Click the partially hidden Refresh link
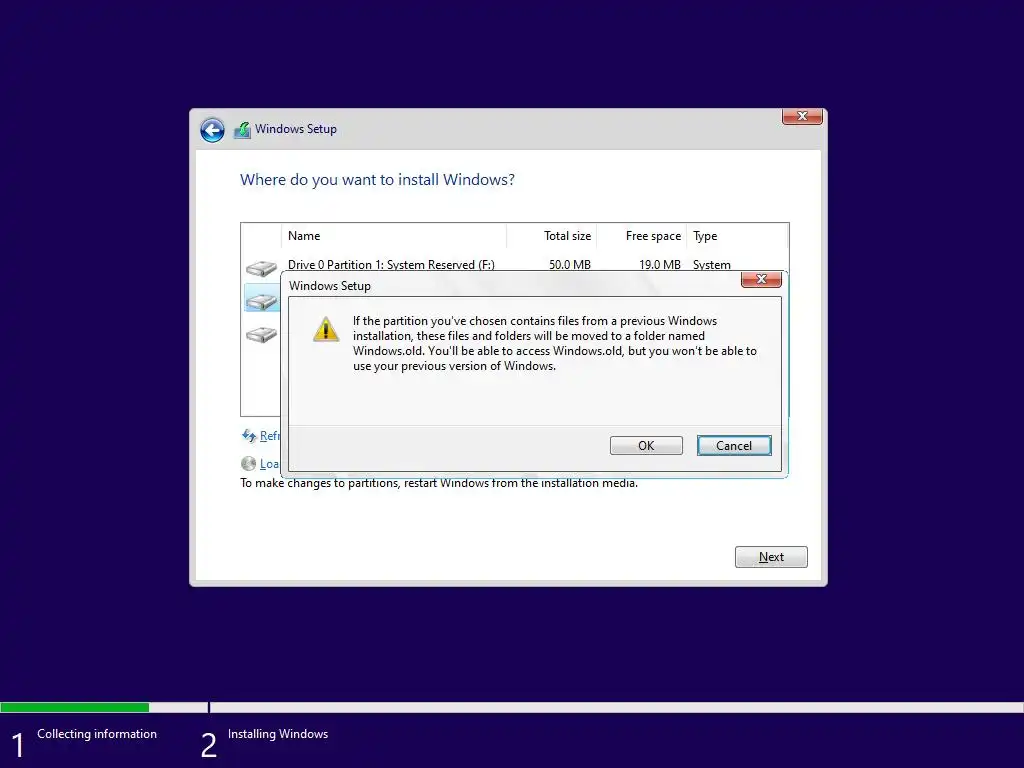The image size is (1024, 768). tap(270, 436)
